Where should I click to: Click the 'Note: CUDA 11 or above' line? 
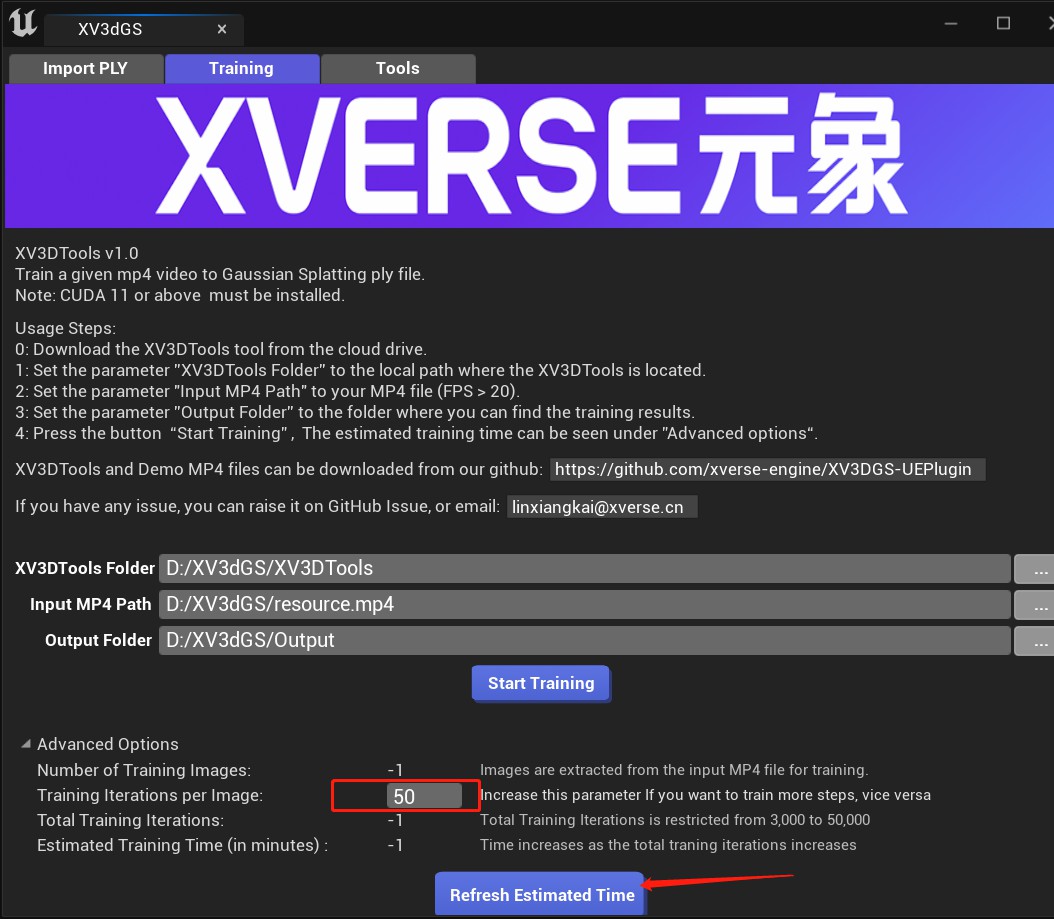179,295
